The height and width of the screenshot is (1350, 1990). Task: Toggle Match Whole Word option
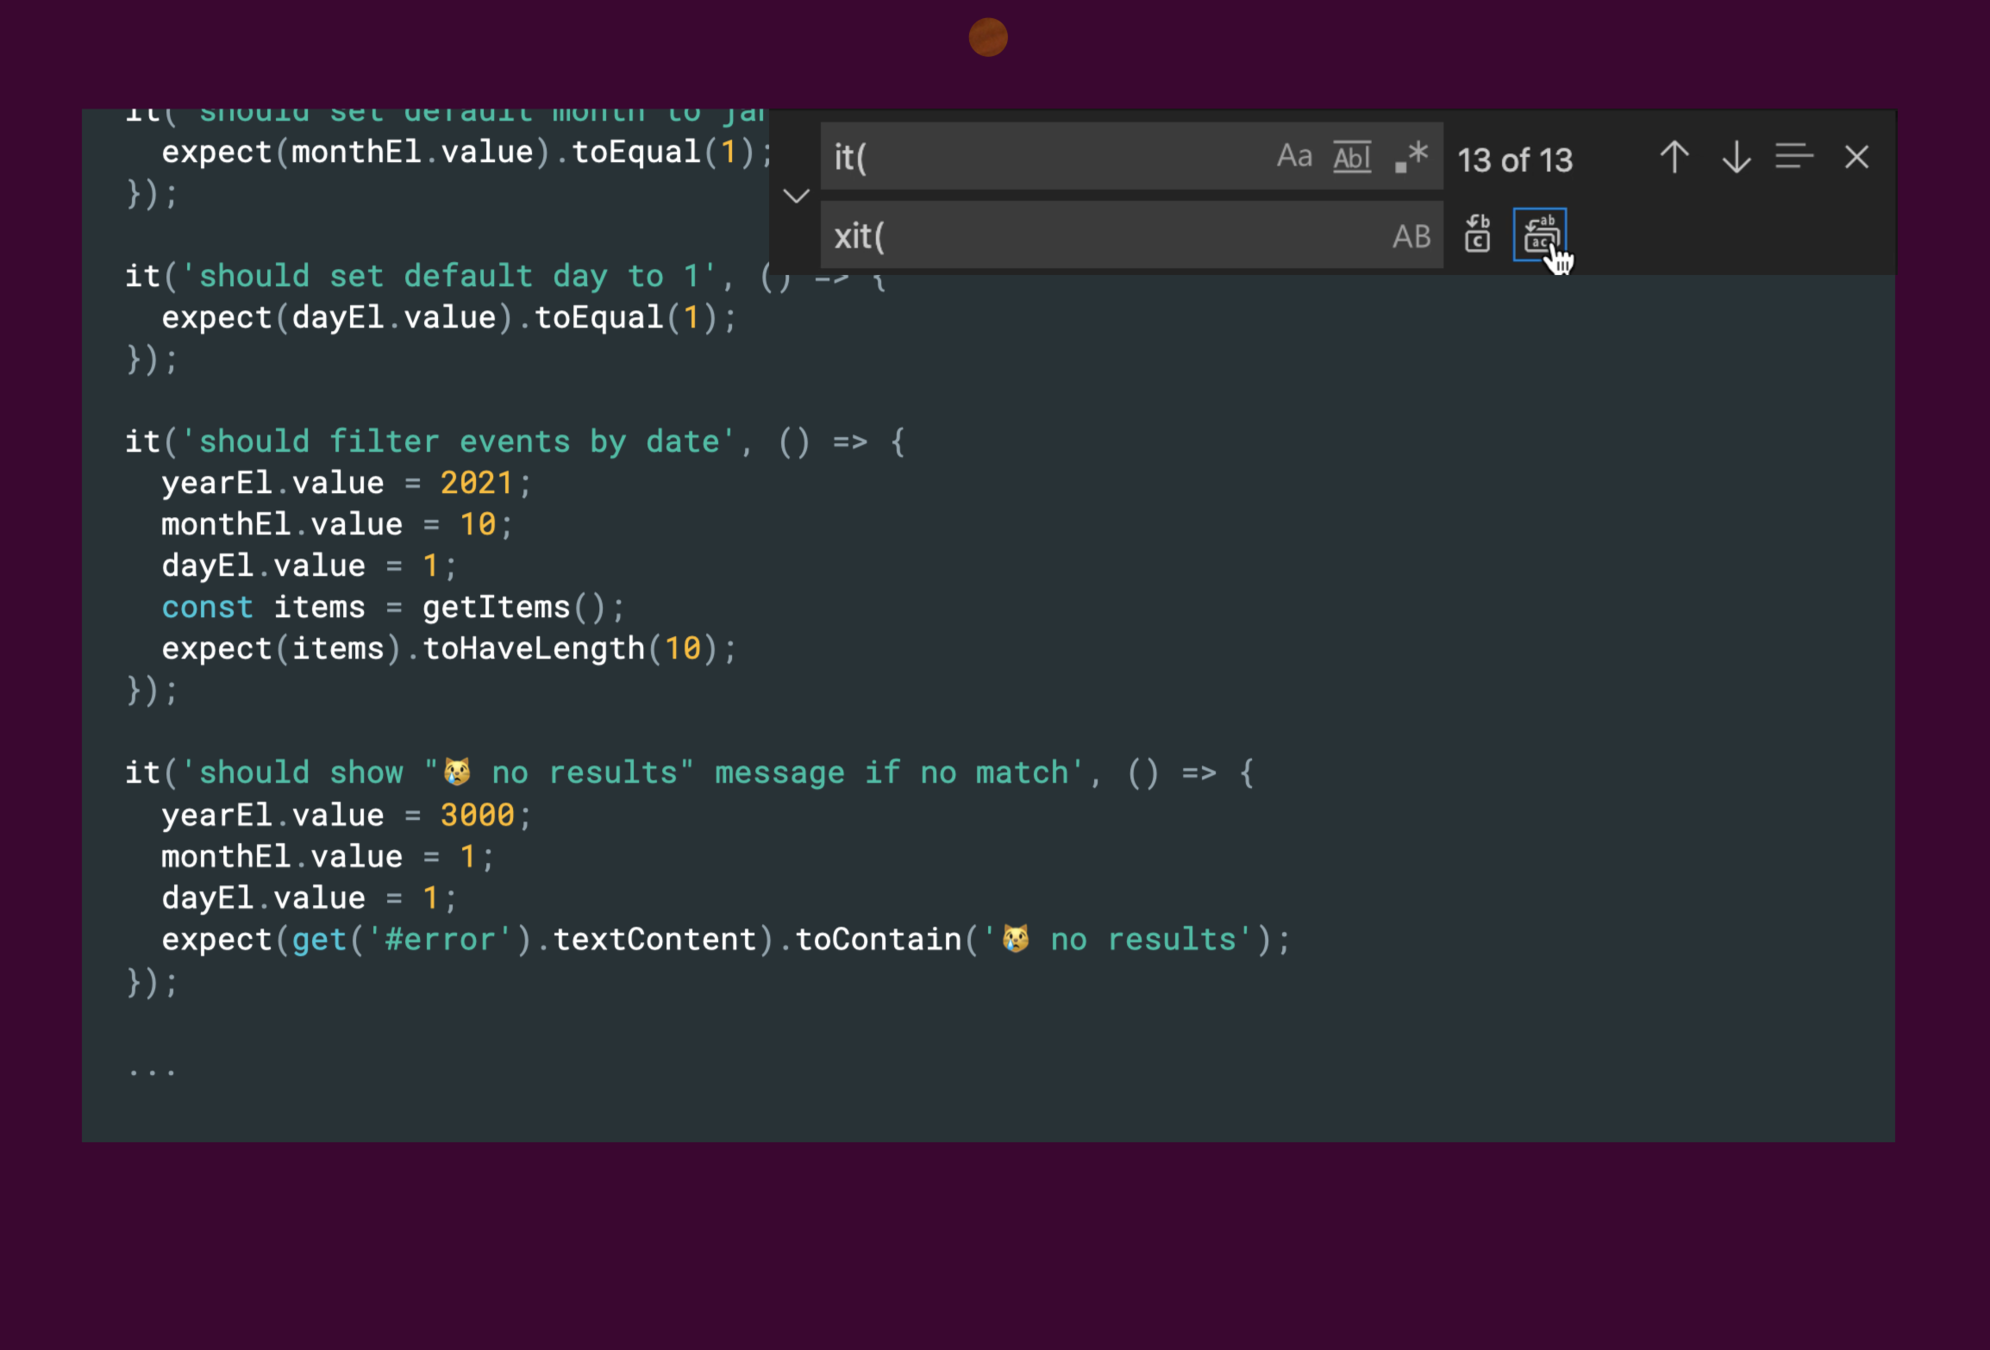click(1352, 157)
